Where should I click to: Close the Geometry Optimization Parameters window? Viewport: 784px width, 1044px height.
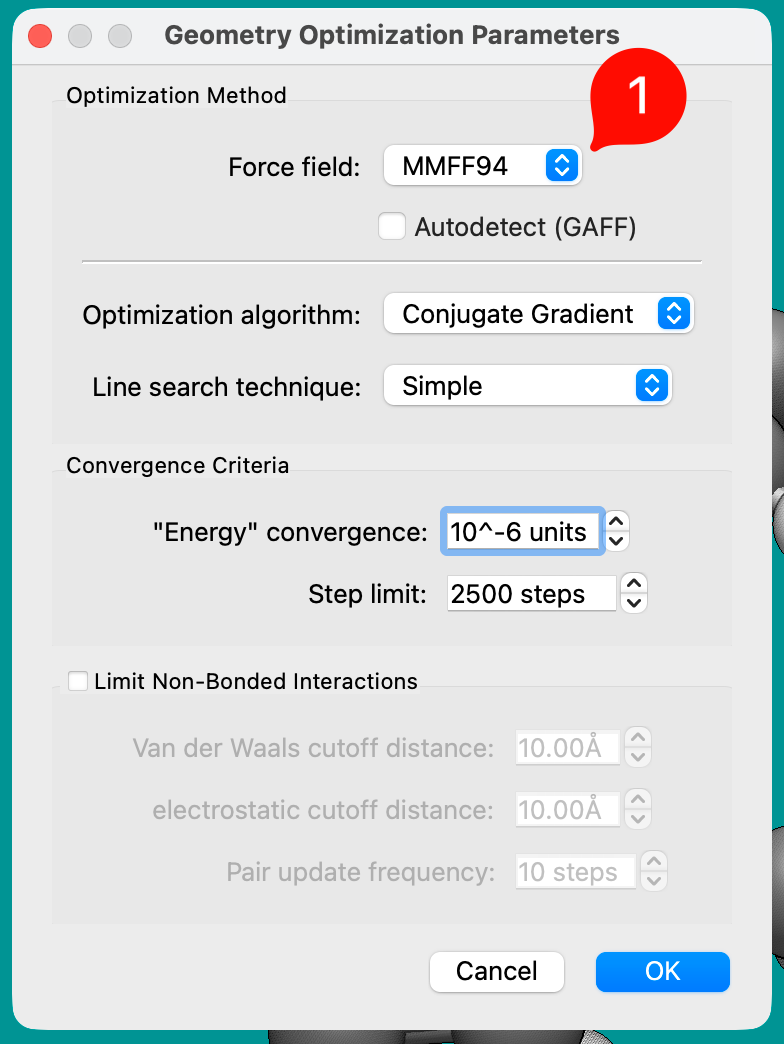pos(40,36)
